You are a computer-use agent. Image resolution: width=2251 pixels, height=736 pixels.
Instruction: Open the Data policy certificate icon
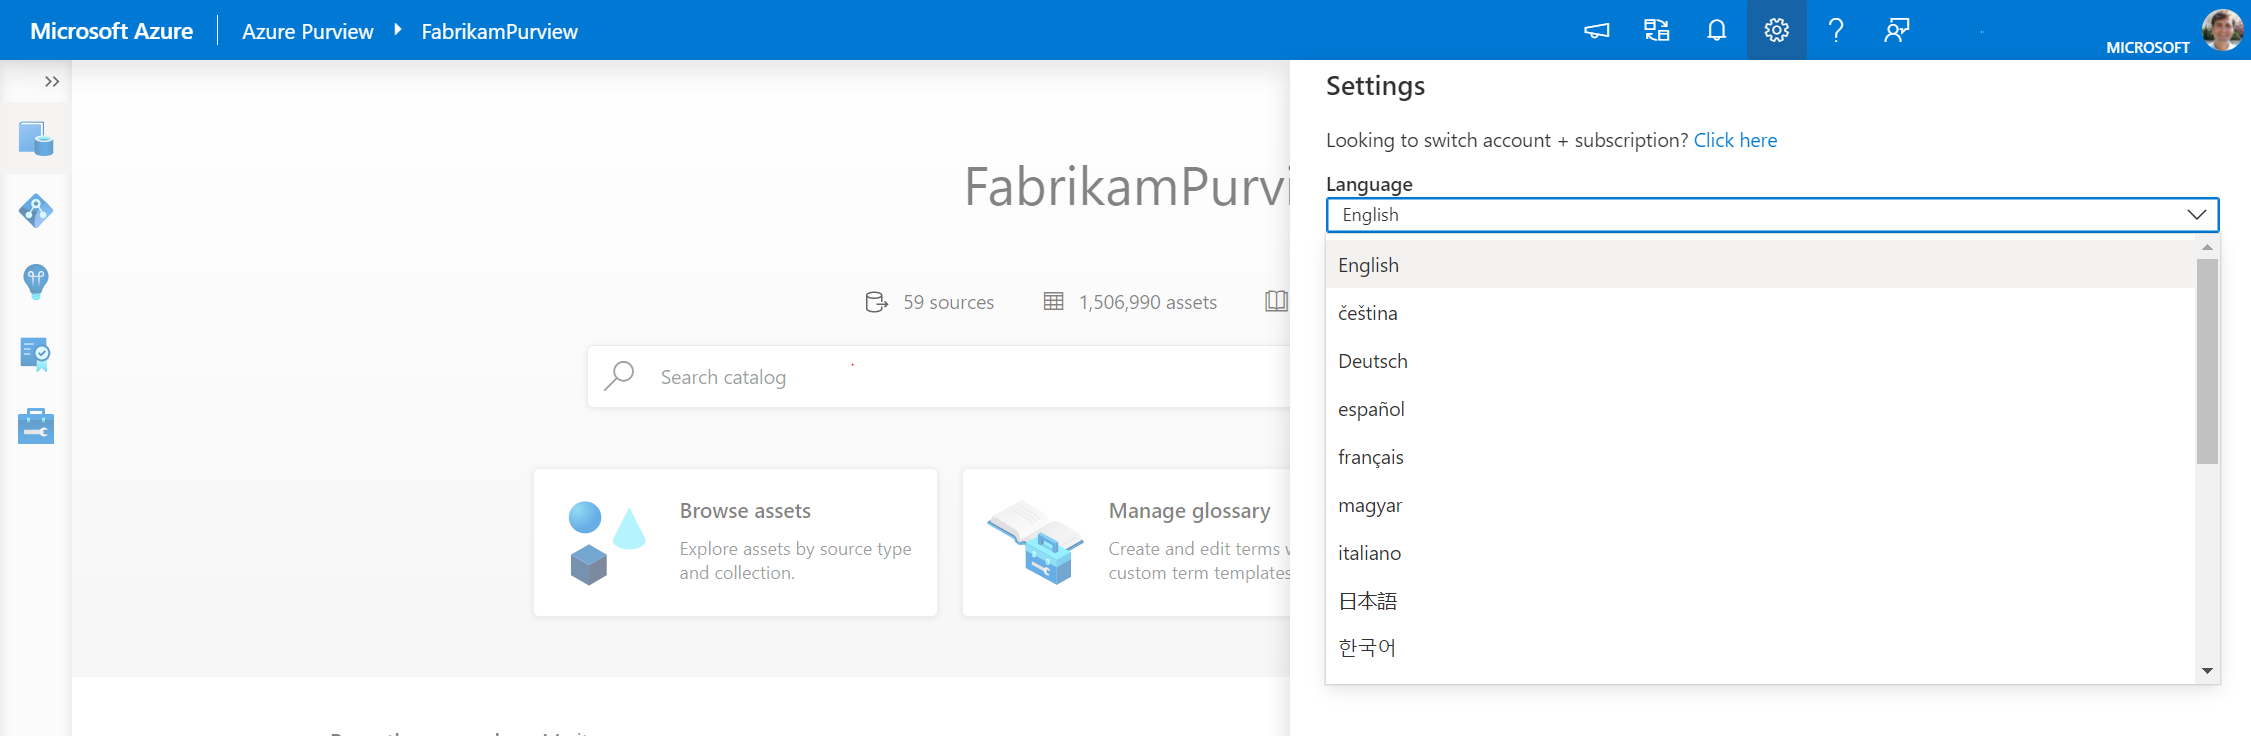(x=36, y=354)
